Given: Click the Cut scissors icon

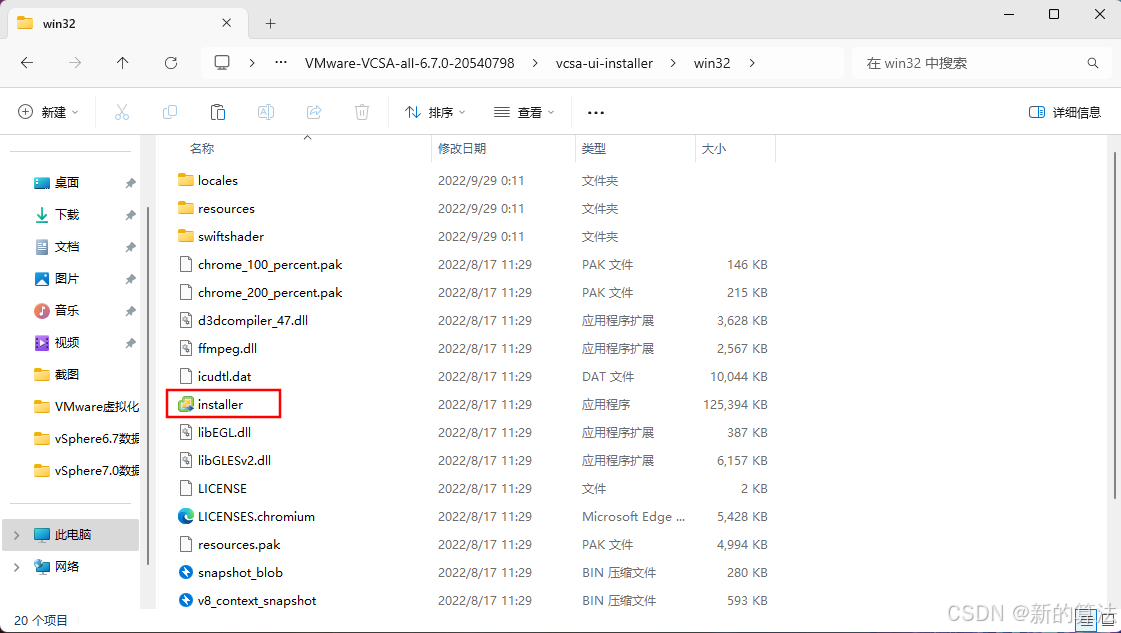Looking at the screenshot, I should 122,112.
